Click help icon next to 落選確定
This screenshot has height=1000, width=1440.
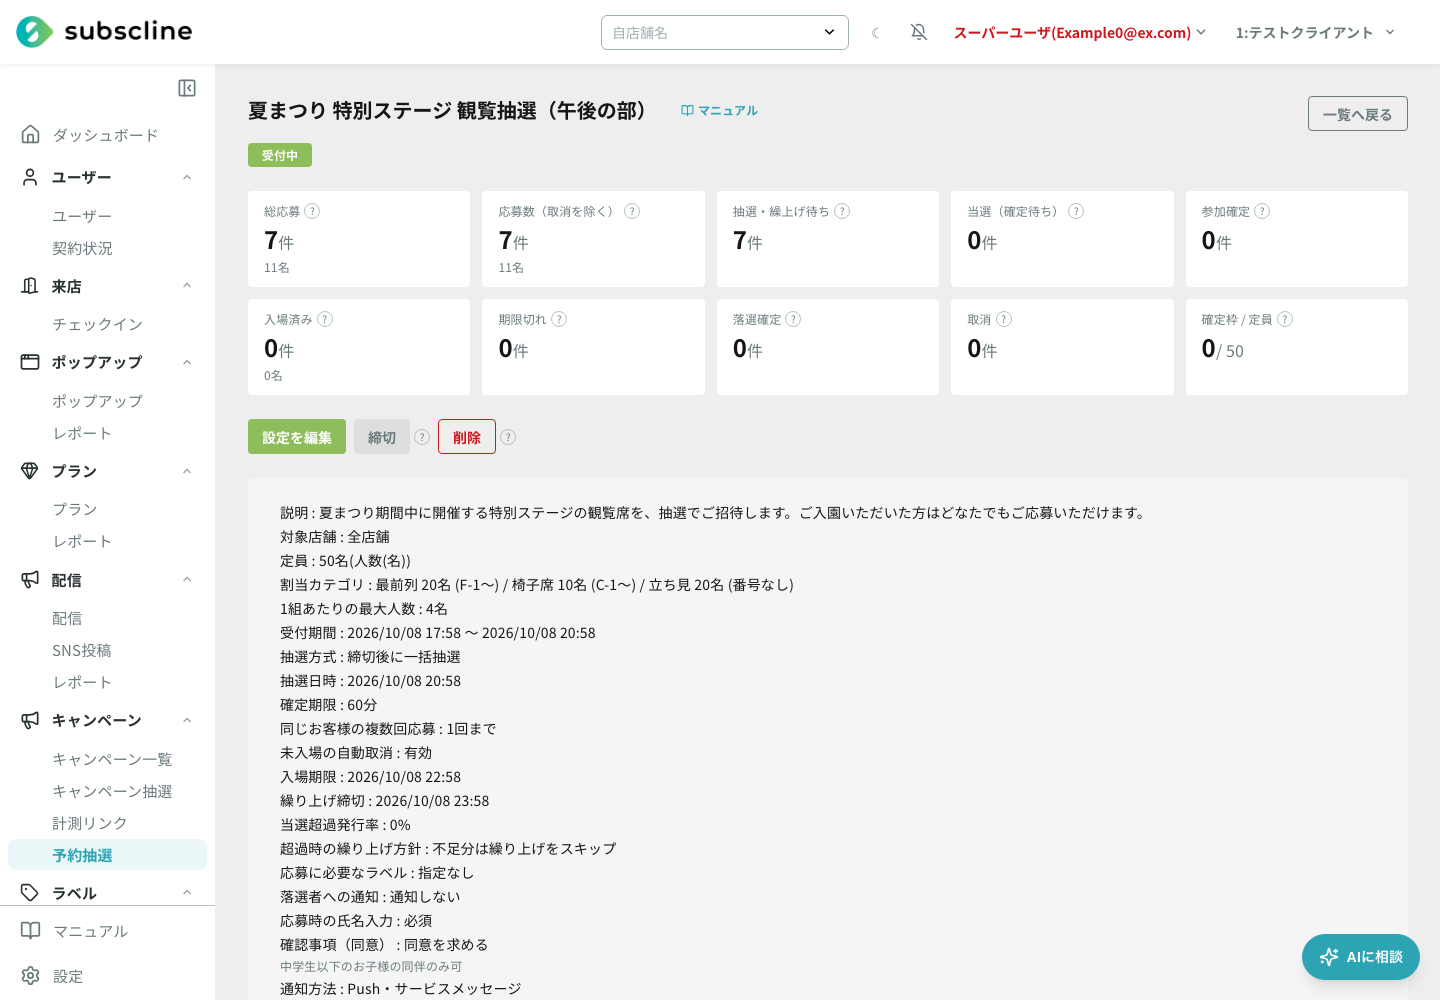tap(793, 319)
